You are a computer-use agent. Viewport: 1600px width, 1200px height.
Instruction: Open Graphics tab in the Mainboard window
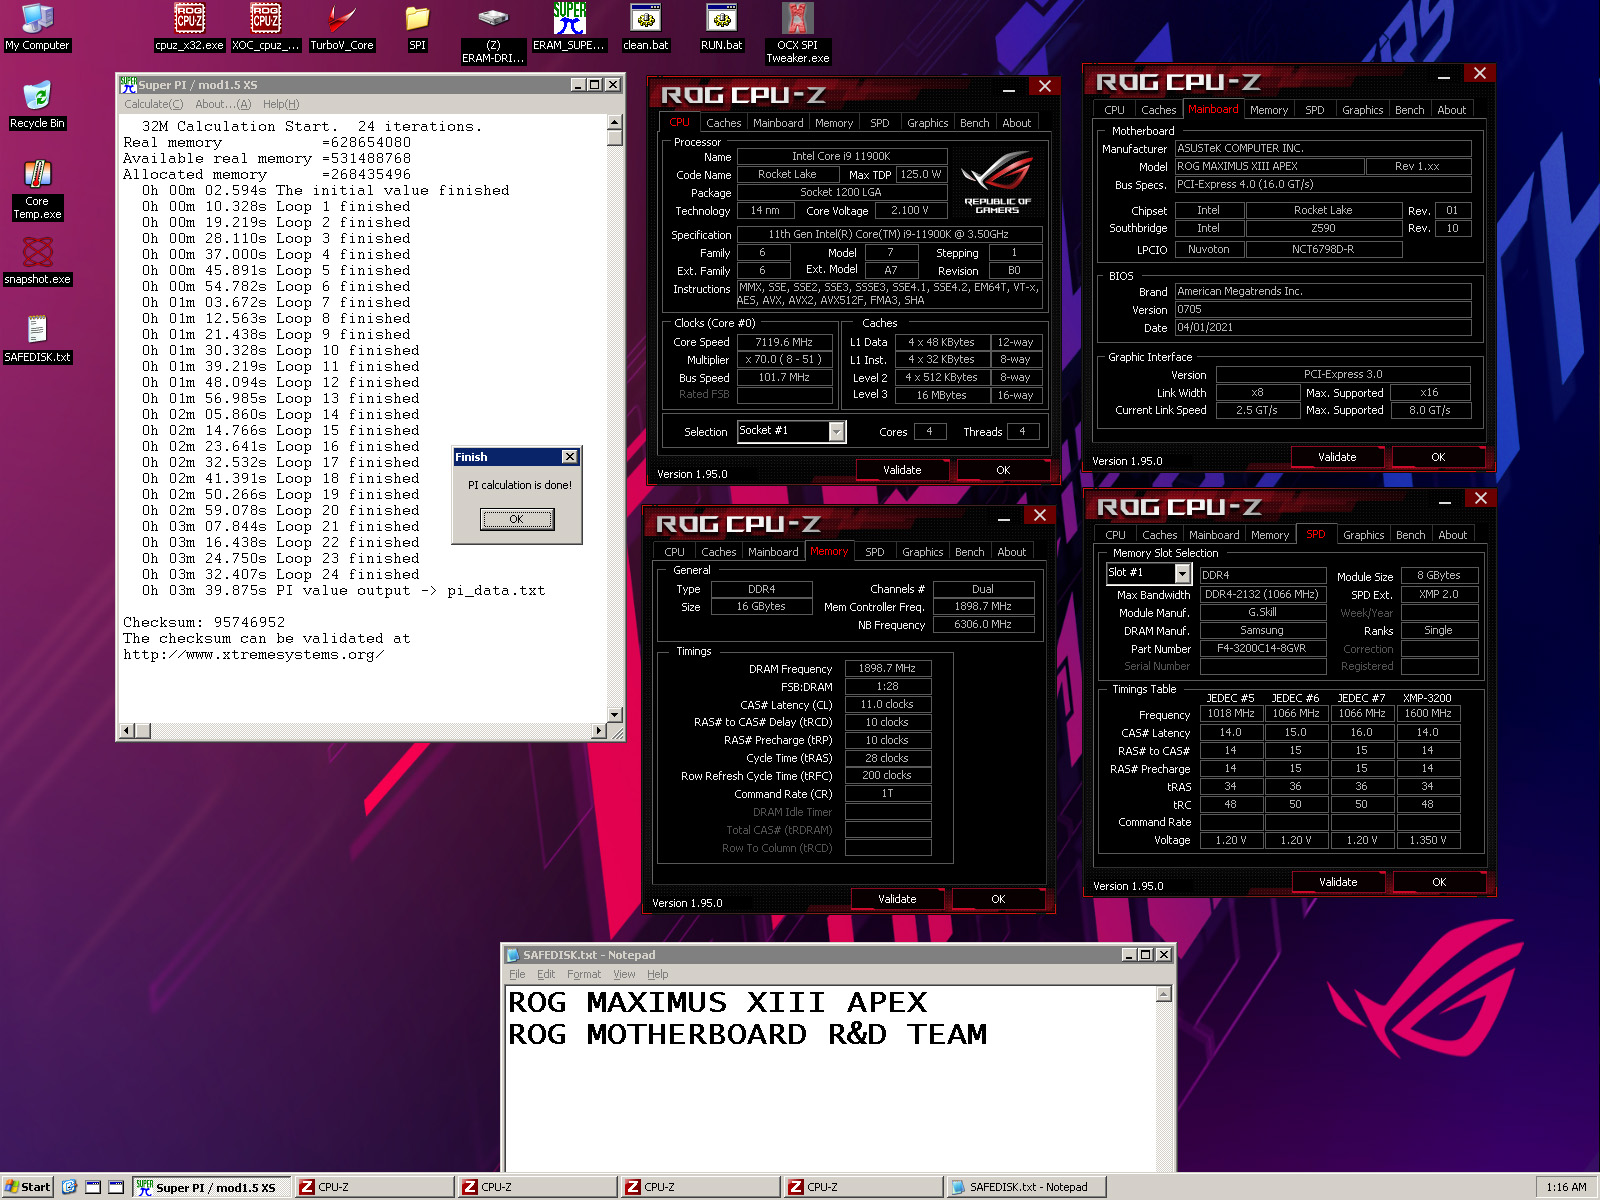click(x=1362, y=110)
